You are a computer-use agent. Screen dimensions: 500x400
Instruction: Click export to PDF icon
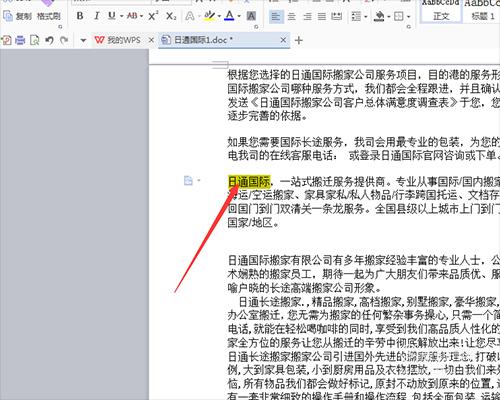[x=7, y=40]
